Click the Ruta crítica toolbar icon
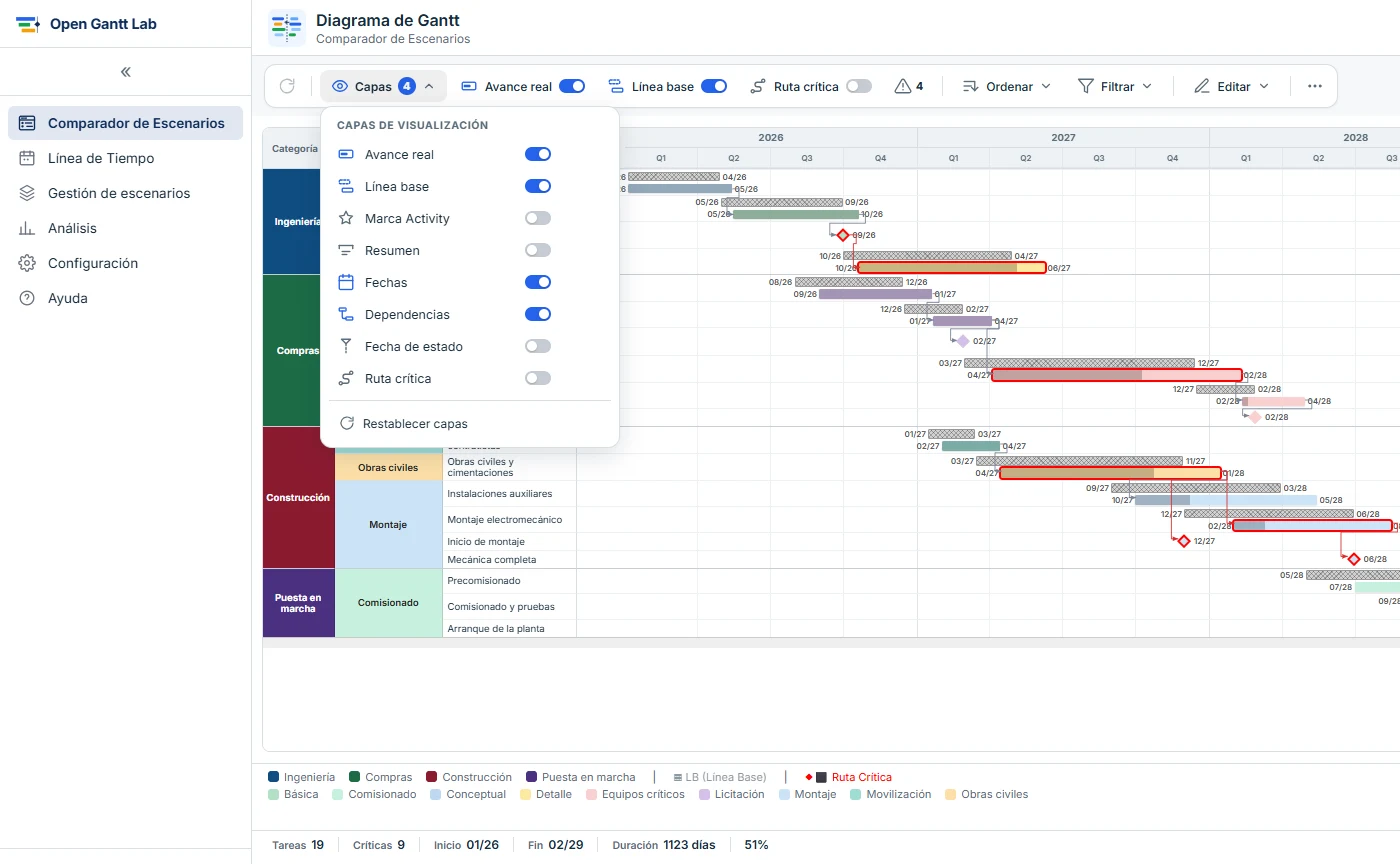Image resolution: width=1400 pixels, height=864 pixels. coord(758,86)
